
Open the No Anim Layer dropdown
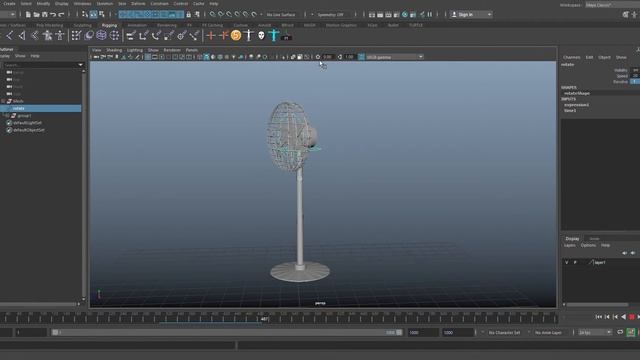(549, 333)
